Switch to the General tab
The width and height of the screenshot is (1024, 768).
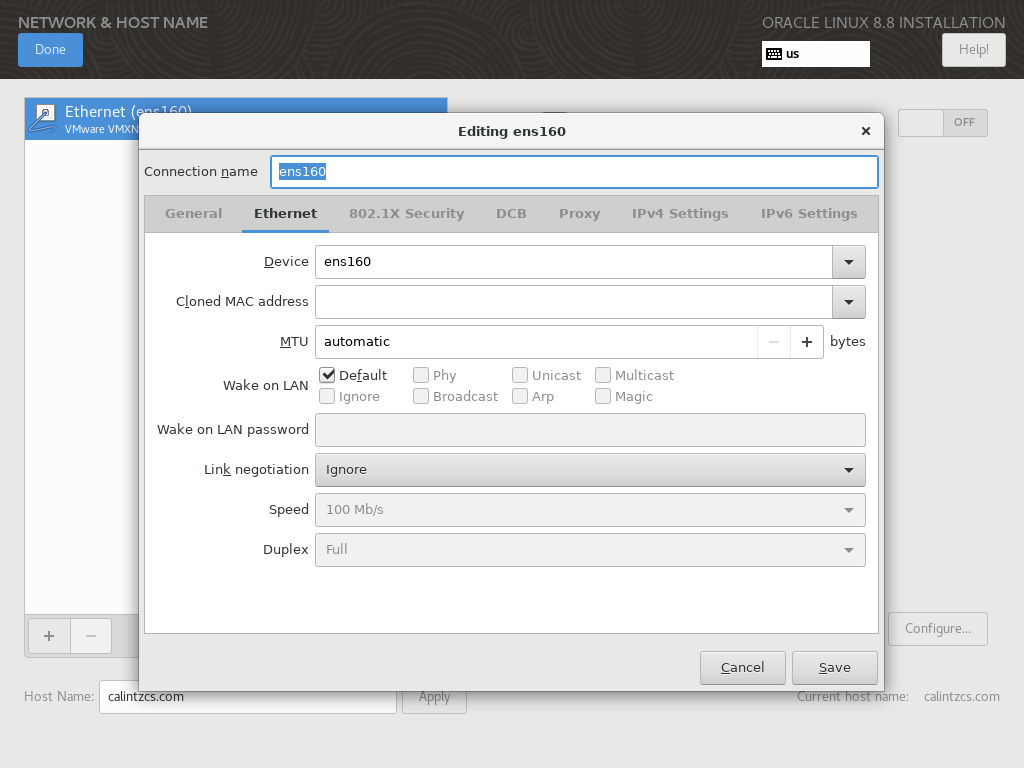pos(193,214)
